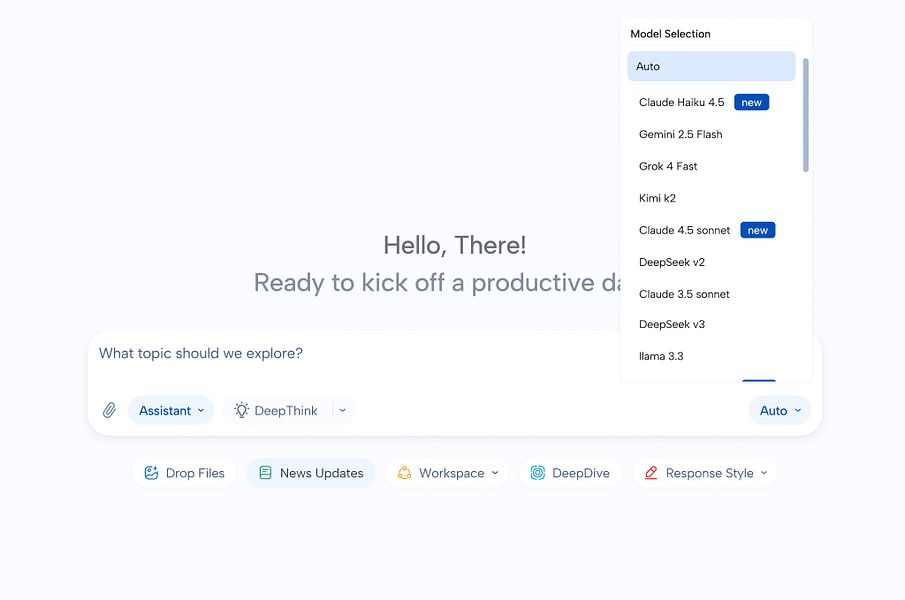Expand the Response Style dropdown chevron

coord(764,473)
